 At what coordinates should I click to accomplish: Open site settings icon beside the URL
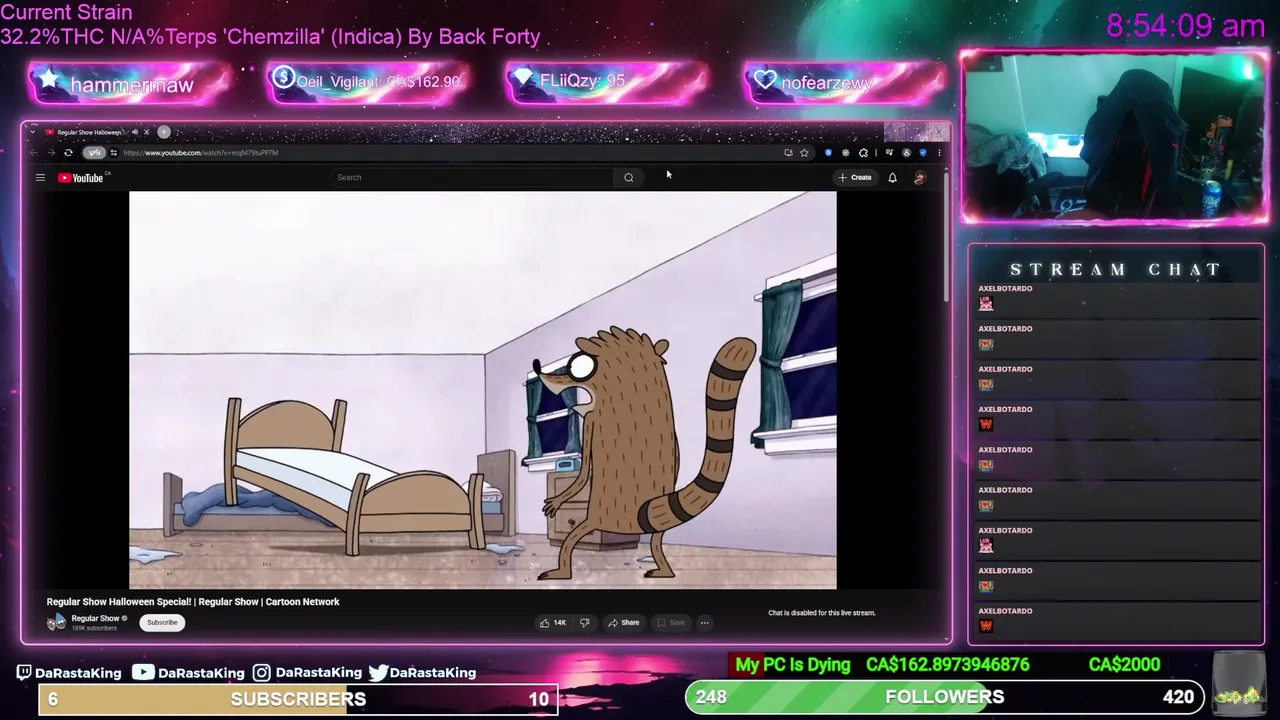[x=113, y=153]
